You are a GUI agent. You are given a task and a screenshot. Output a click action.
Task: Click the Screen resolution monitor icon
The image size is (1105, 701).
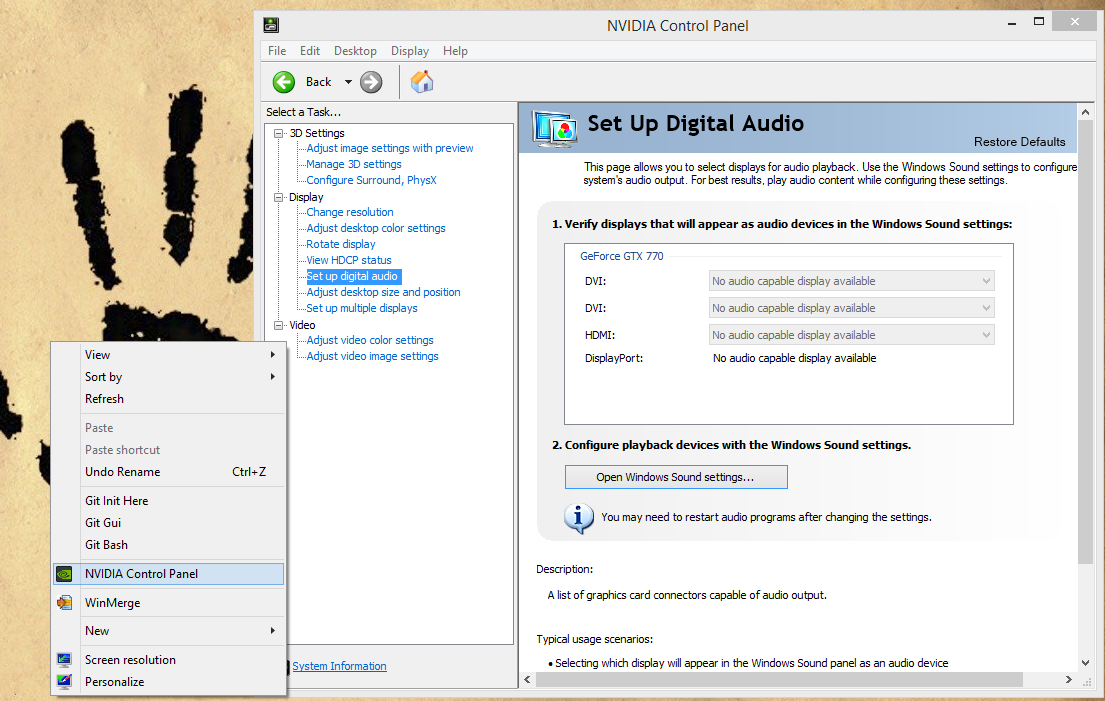64,660
